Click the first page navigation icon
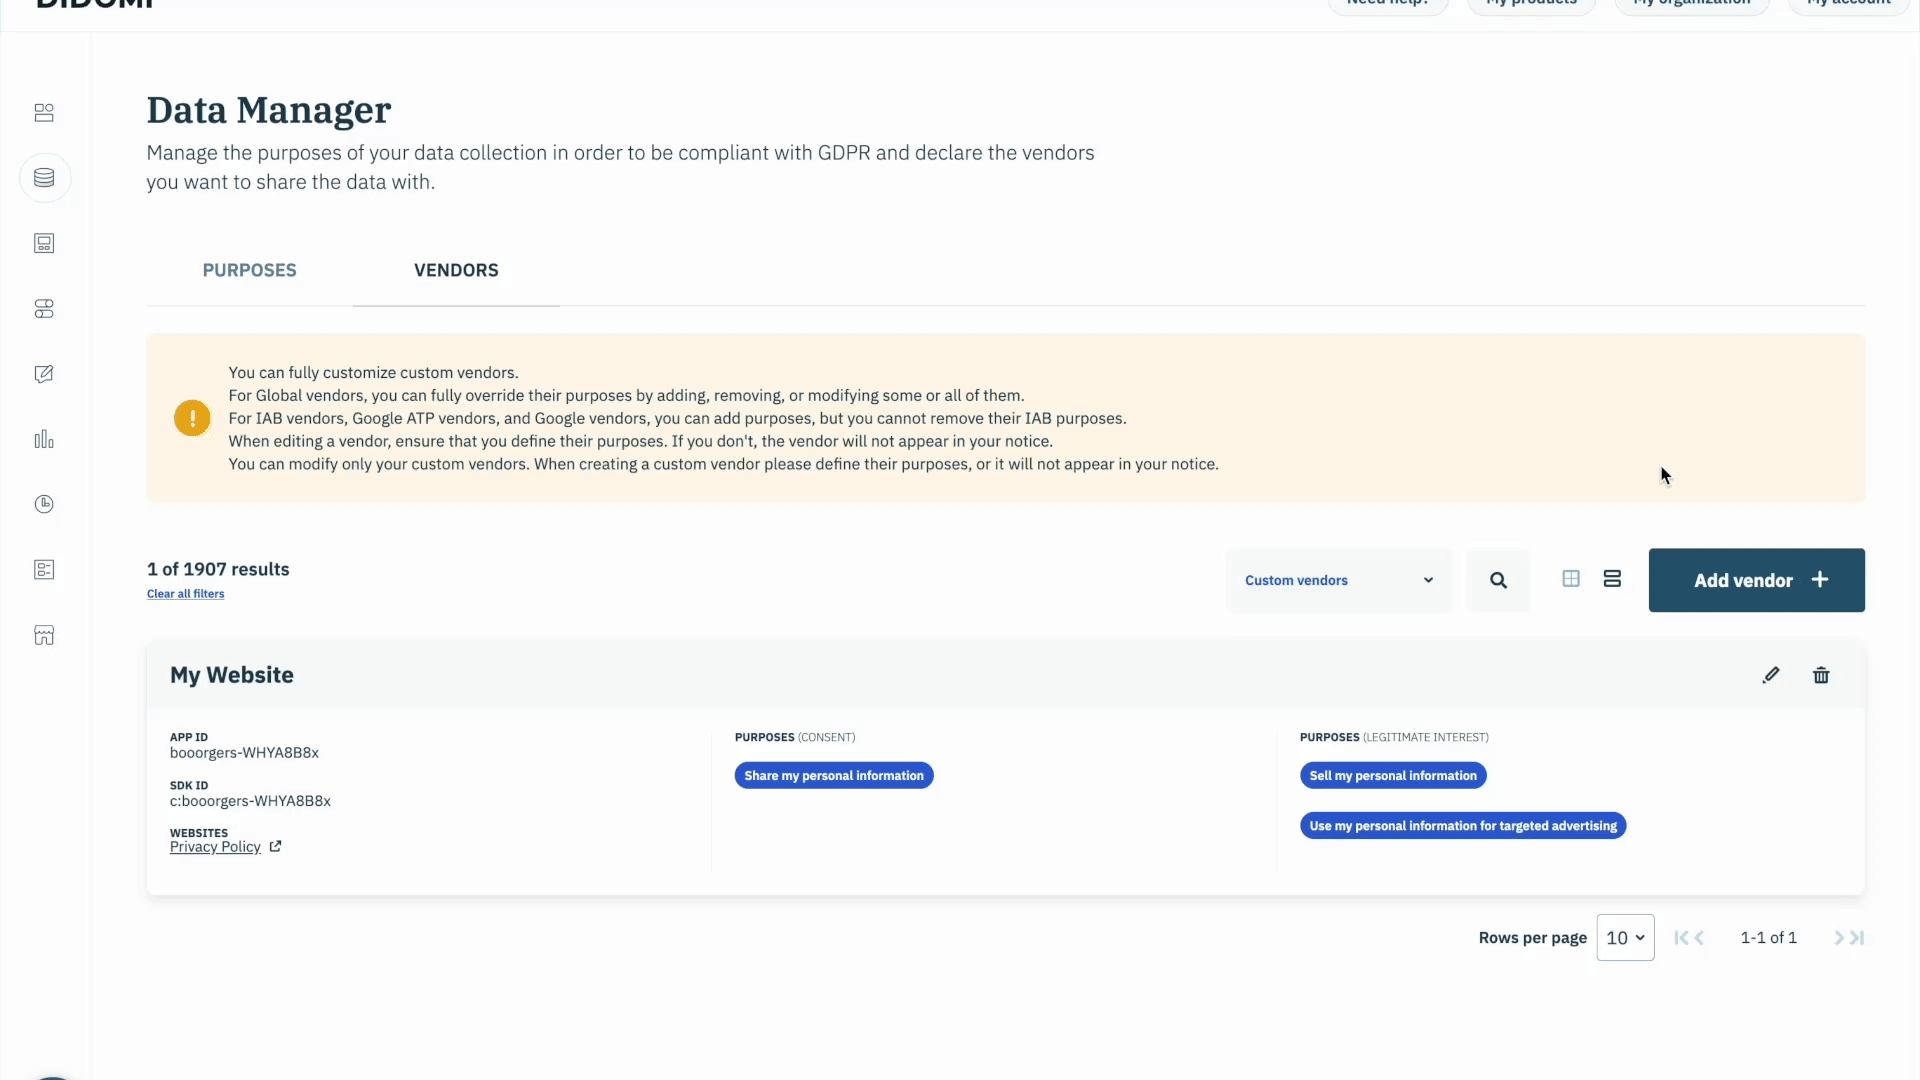 coord(1679,936)
